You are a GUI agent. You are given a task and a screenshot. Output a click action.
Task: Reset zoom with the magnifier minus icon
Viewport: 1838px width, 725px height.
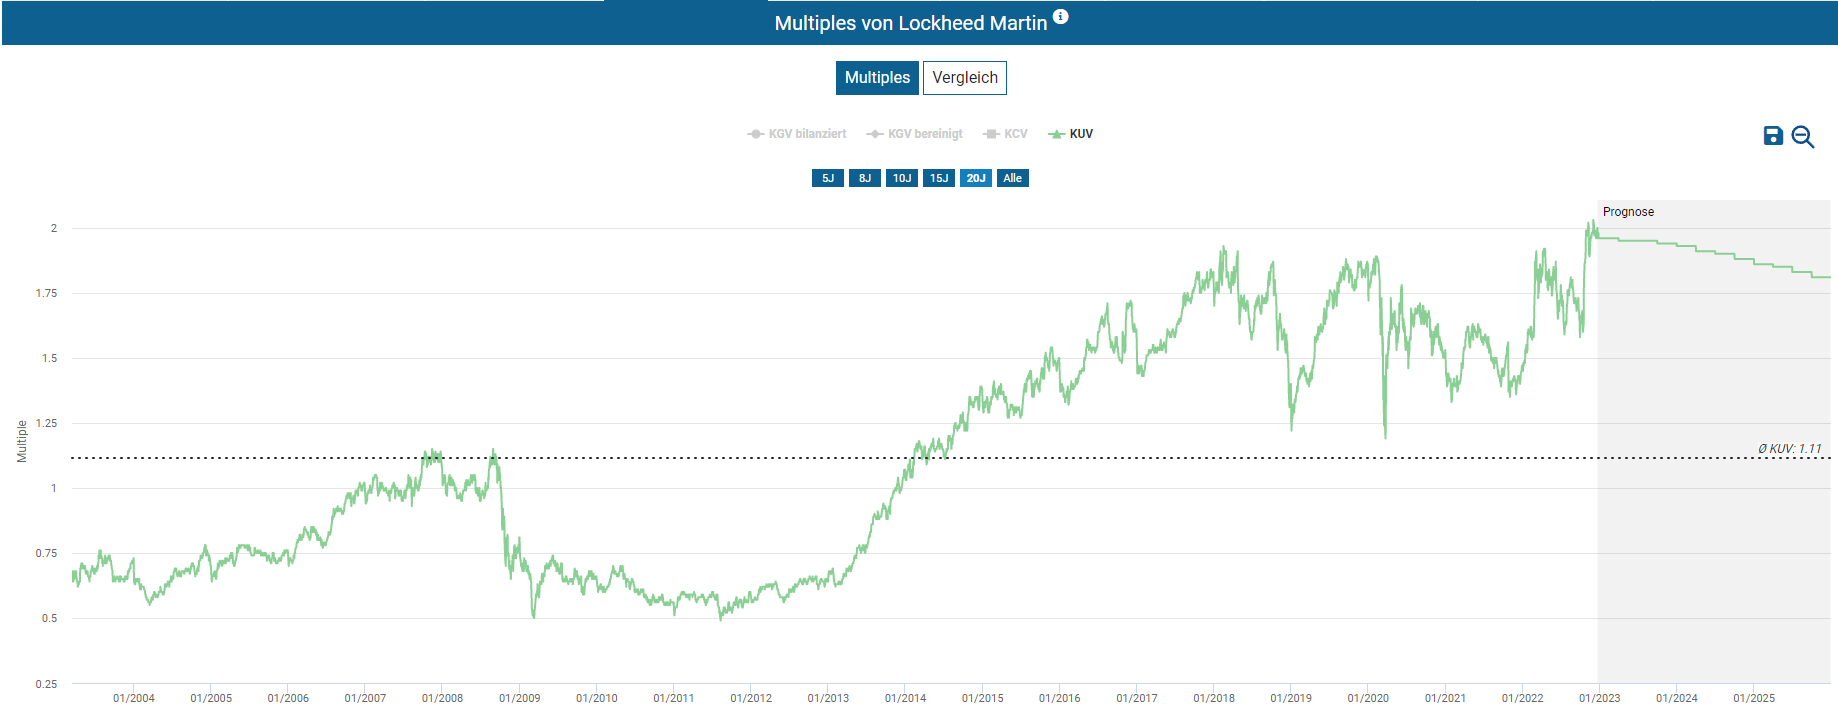point(1803,137)
